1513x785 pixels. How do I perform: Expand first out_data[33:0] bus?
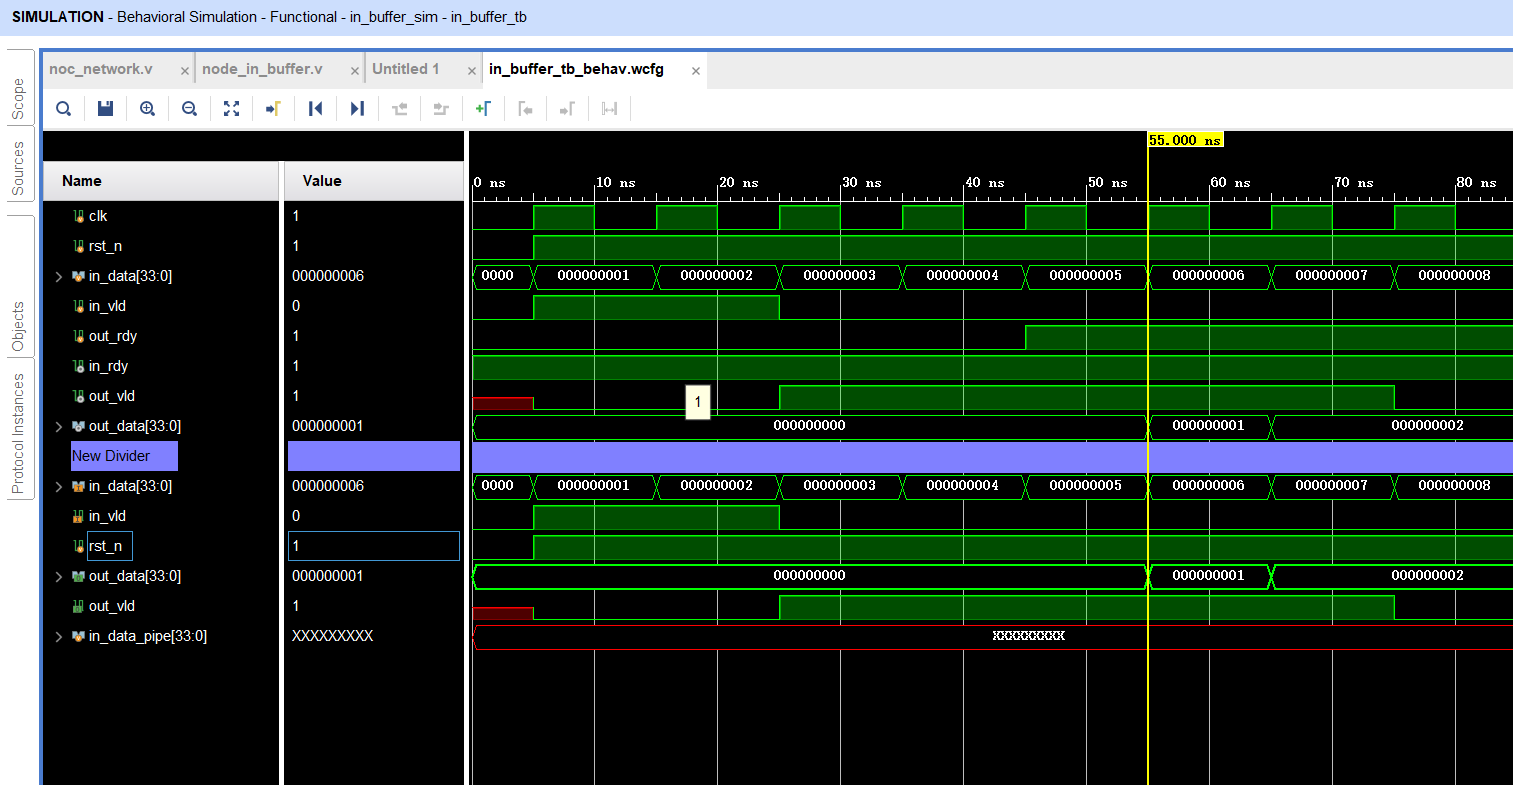click(x=58, y=426)
